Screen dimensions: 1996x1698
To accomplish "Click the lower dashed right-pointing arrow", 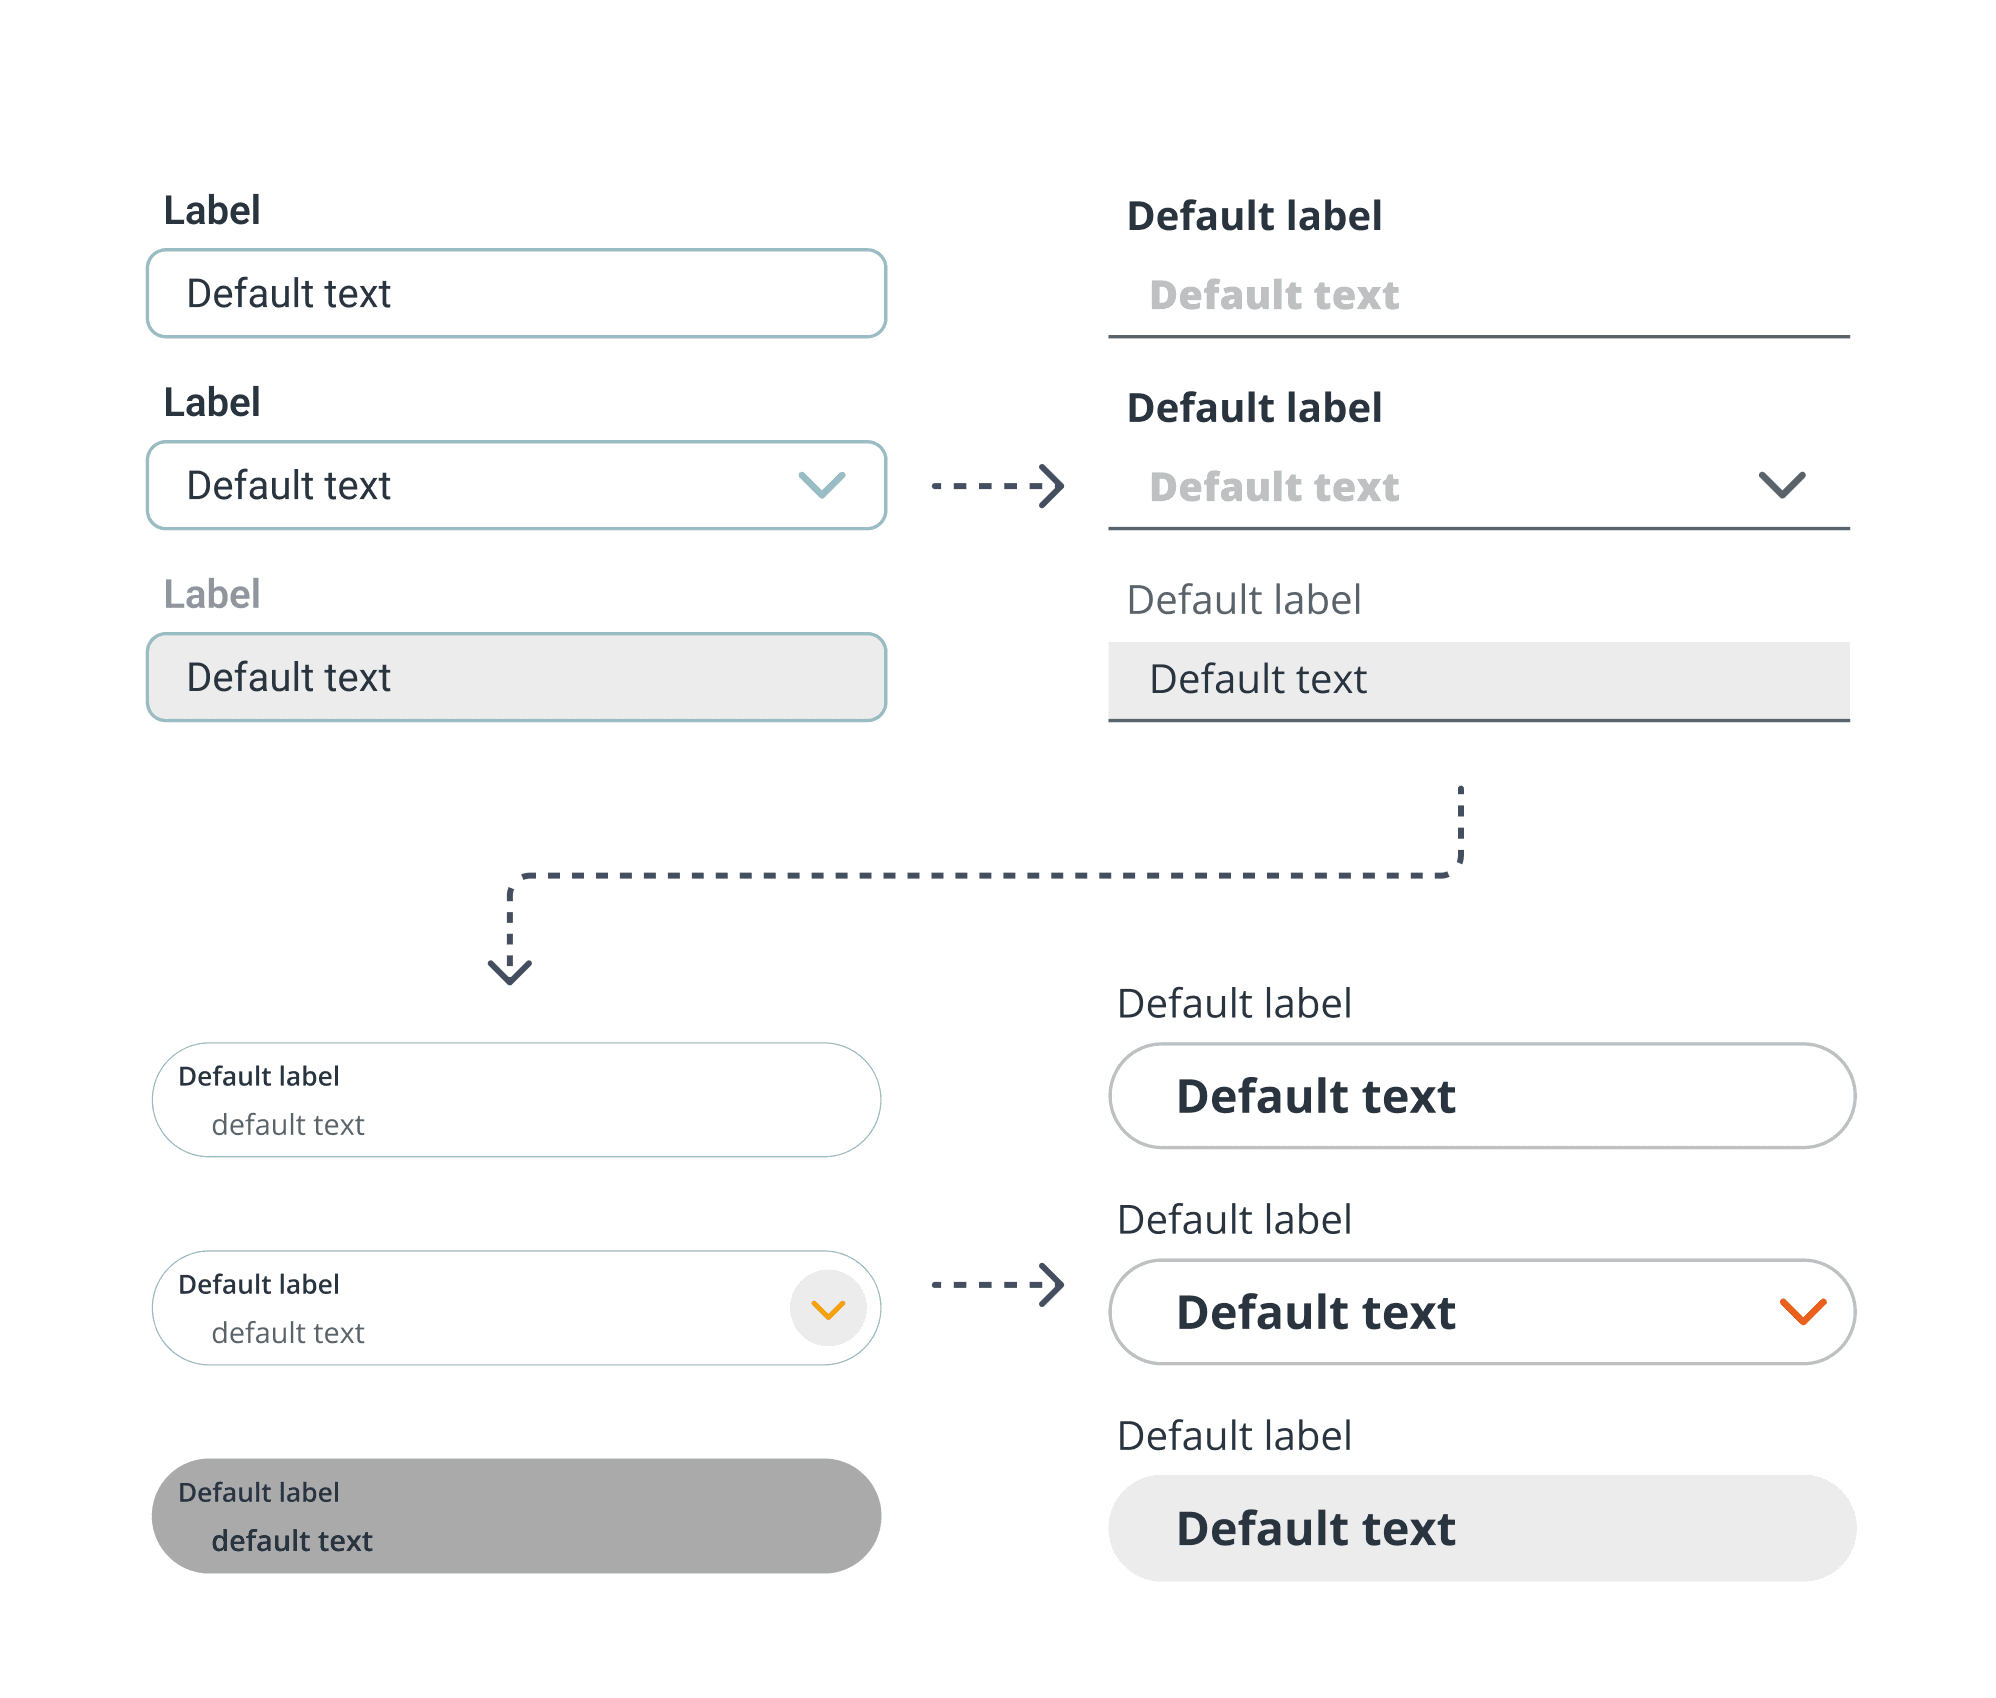I will 998,1285.
